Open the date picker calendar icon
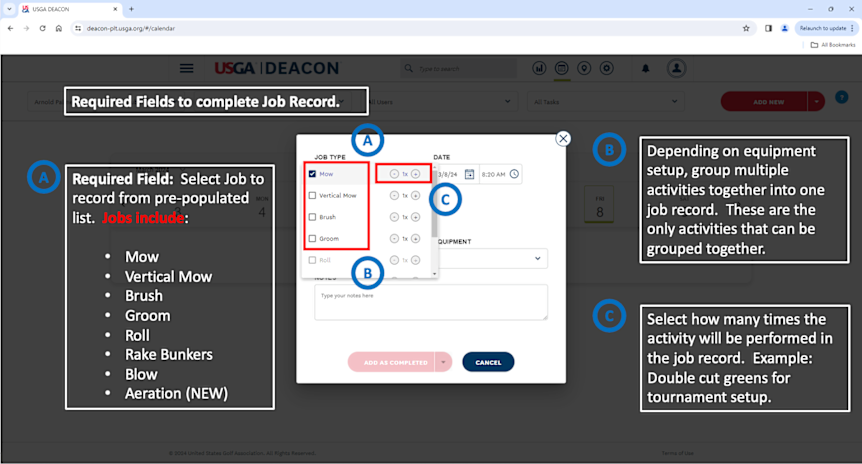This screenshot has height=464, width=862. pyautogui.click(x=469, y=174)
